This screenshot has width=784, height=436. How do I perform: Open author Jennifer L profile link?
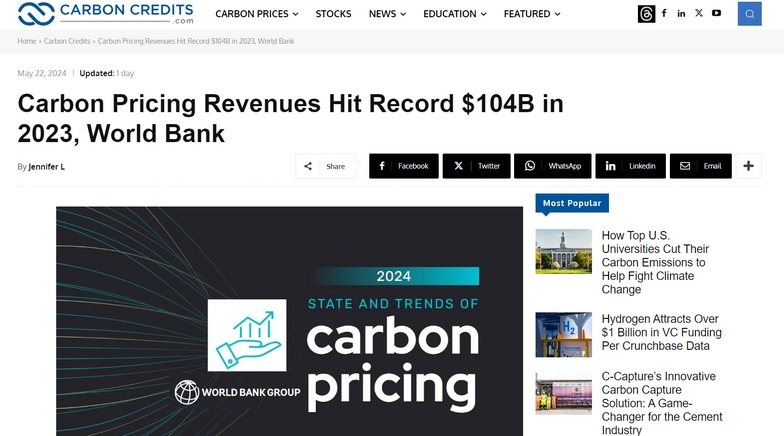pyautogui.click(x=46, y=166)
